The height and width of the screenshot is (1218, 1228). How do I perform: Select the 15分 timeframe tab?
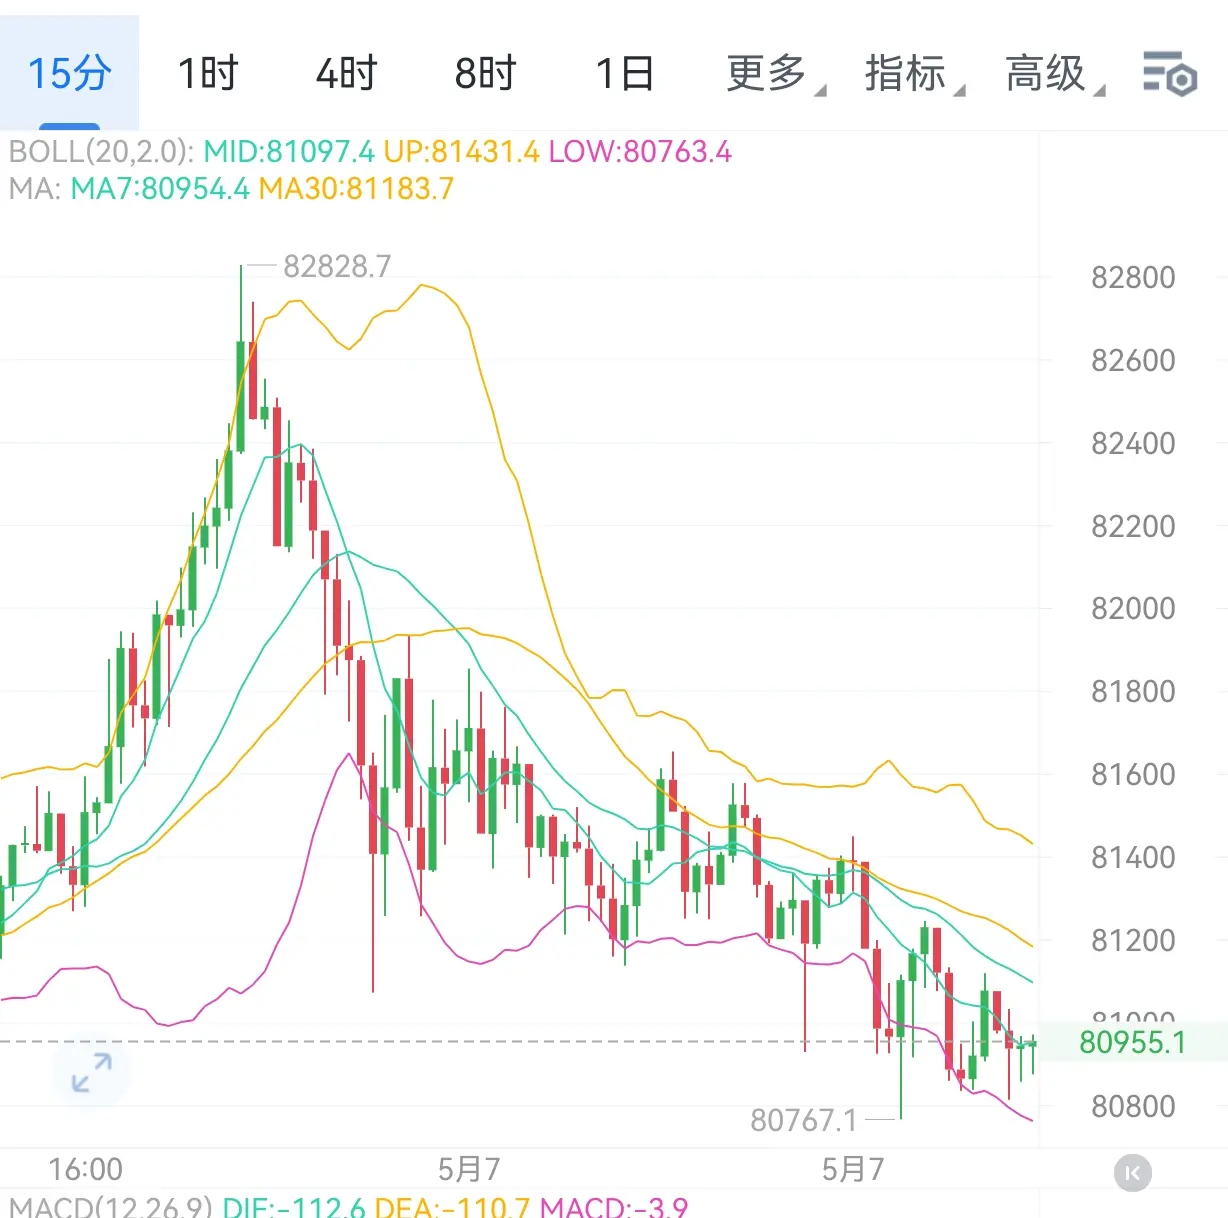pyautogui.click(x=69, y=73)
